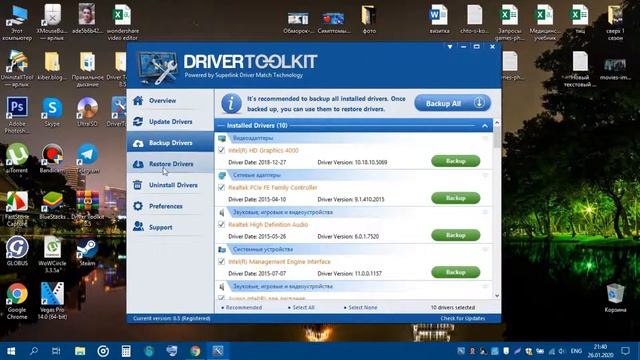Click driver list scrollbar down arrow
This screenshot has width=640, height=360.
(497, 295)
